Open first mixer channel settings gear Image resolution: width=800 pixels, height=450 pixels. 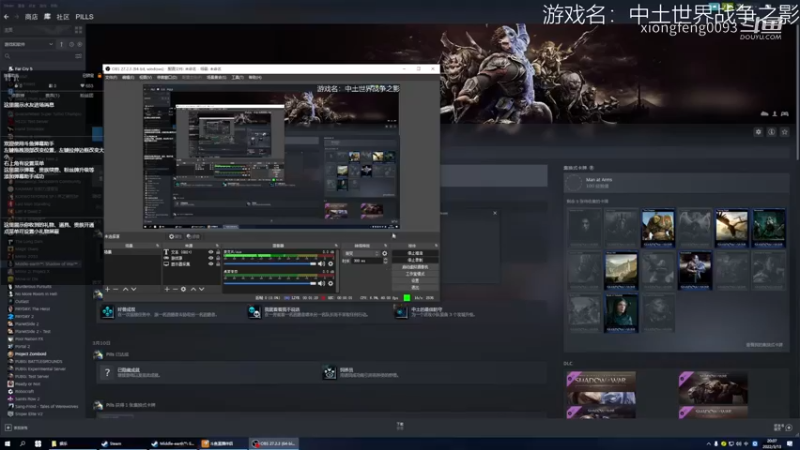click(x=331, y=264)
